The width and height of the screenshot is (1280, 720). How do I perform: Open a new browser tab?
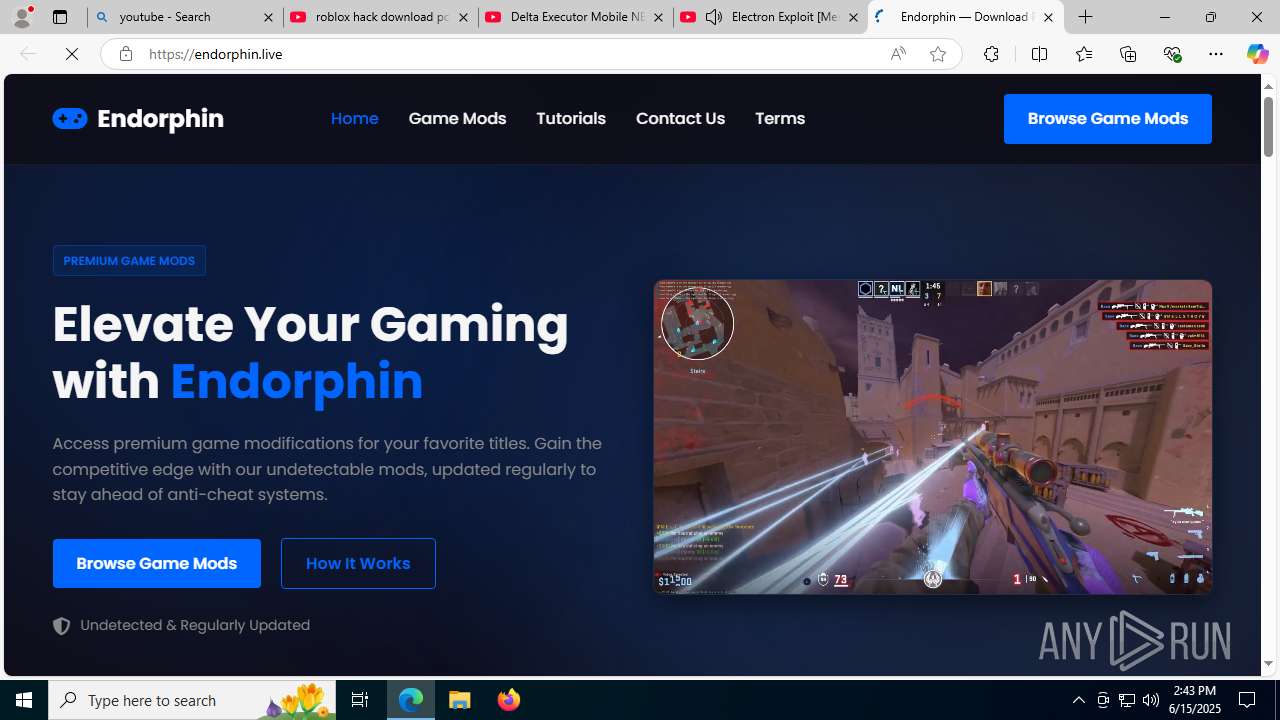coord(1086,17)
